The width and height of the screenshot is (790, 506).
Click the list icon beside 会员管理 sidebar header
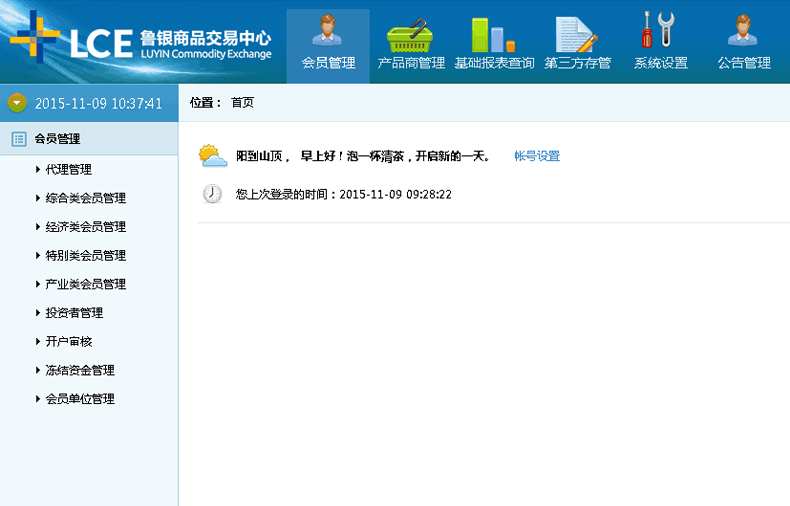(x=19, y=139)
